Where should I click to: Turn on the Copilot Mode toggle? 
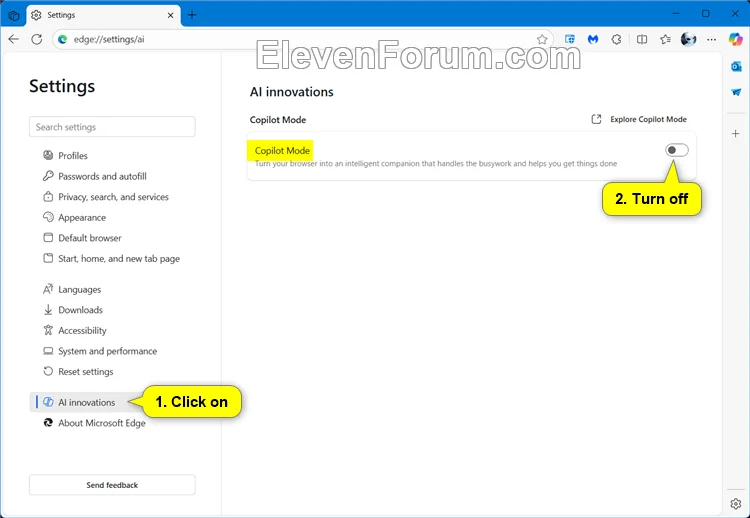coord(676,150)
